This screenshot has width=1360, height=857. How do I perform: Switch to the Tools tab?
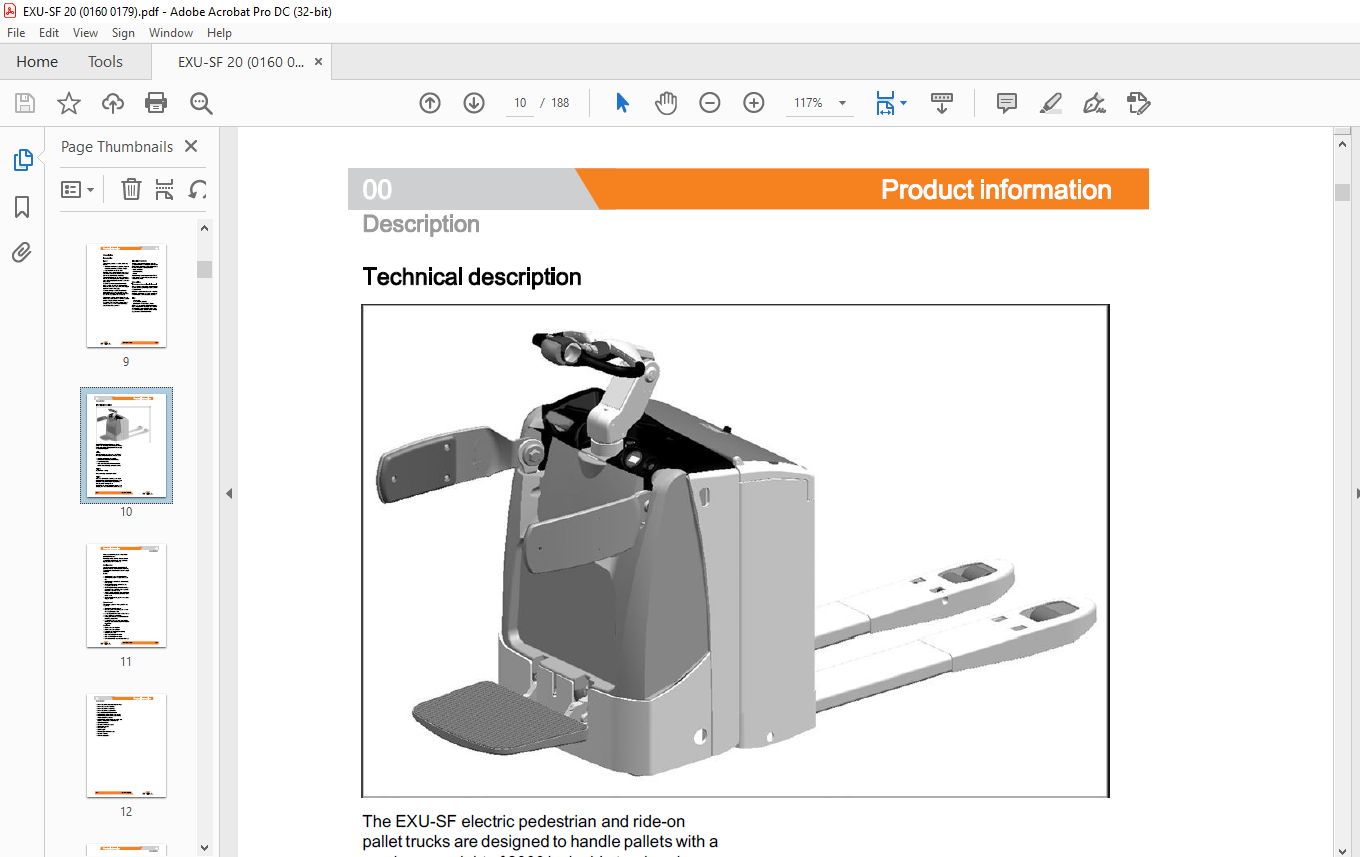[x=105, y=62]
